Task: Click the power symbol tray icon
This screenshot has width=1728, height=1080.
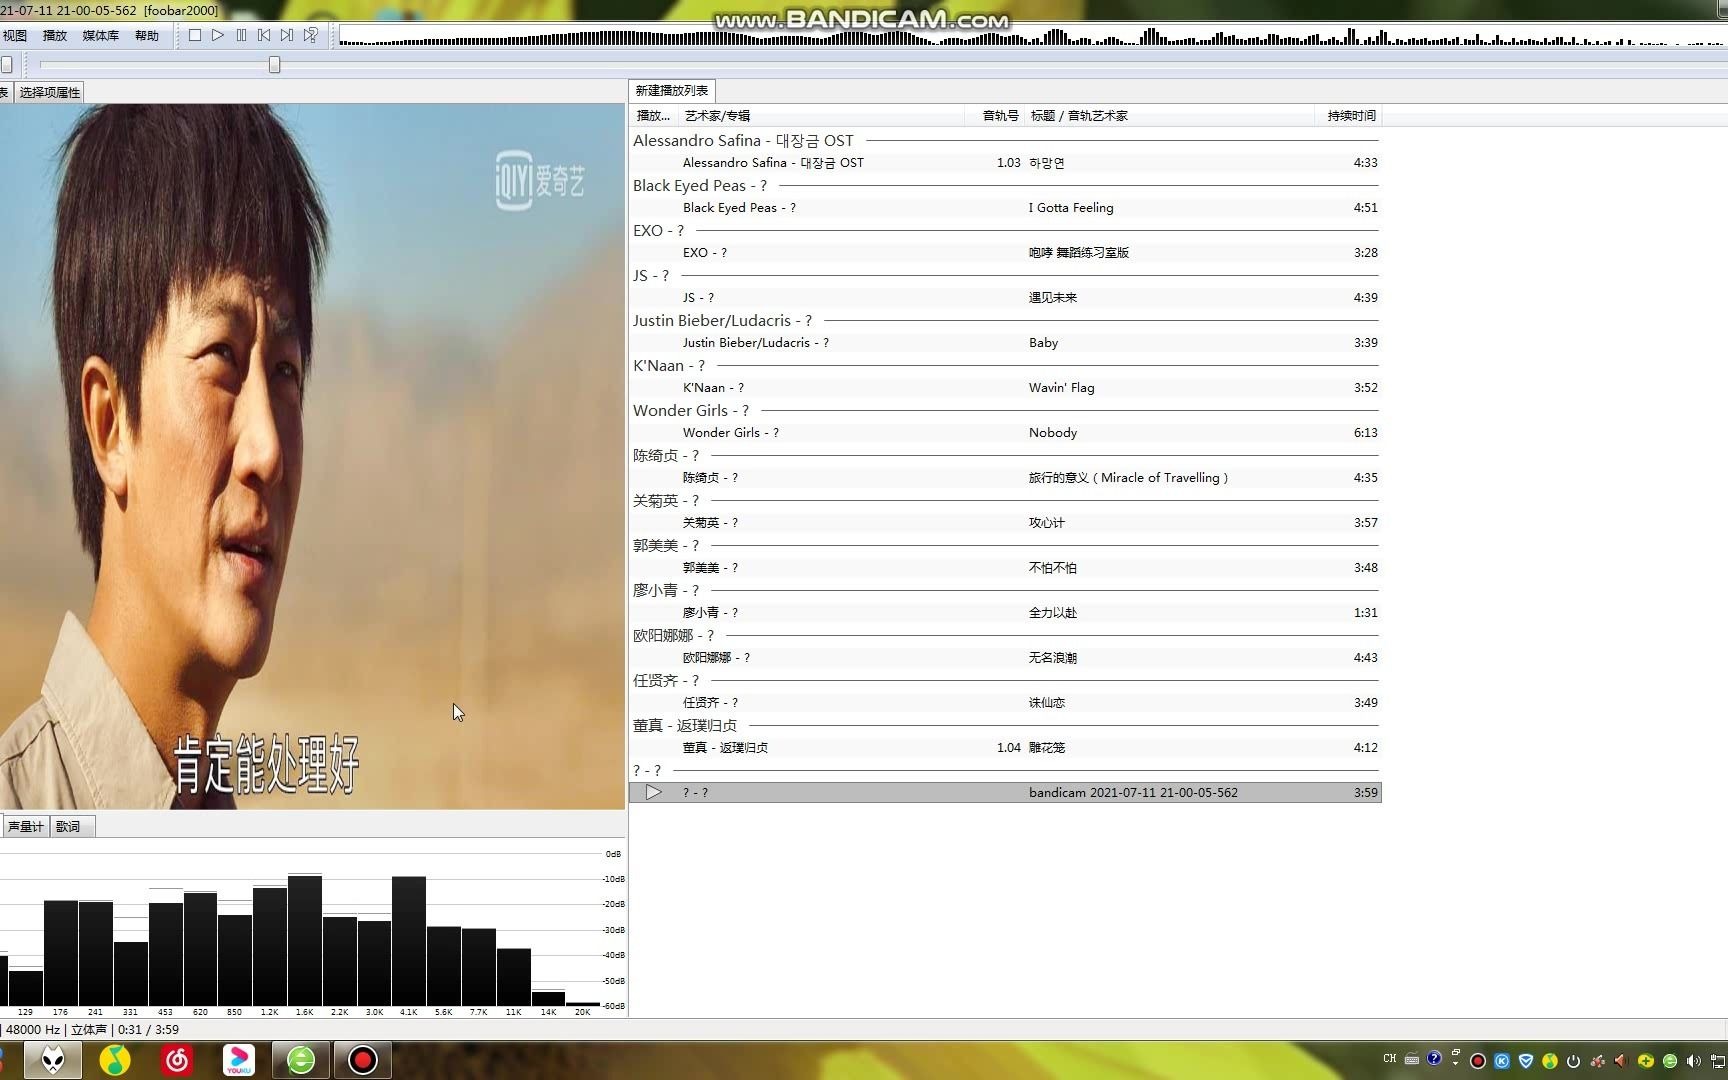Action: coord(1573,1061)
